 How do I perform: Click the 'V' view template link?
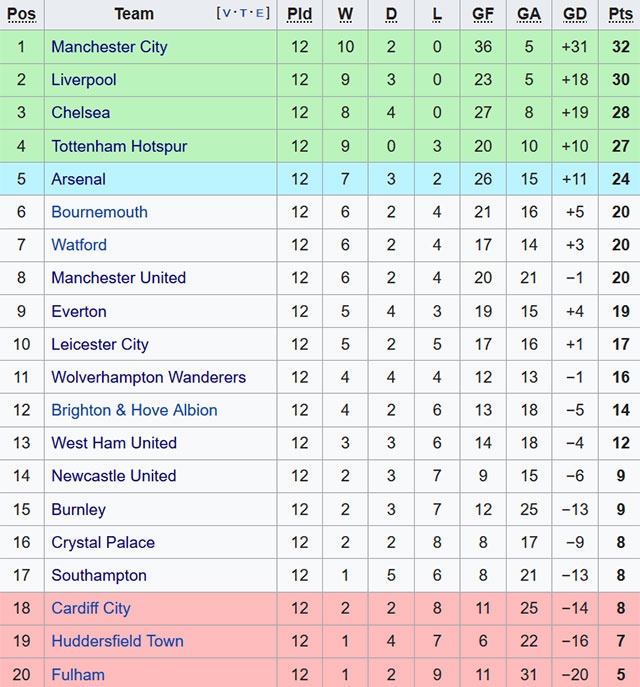coord(227,14)
